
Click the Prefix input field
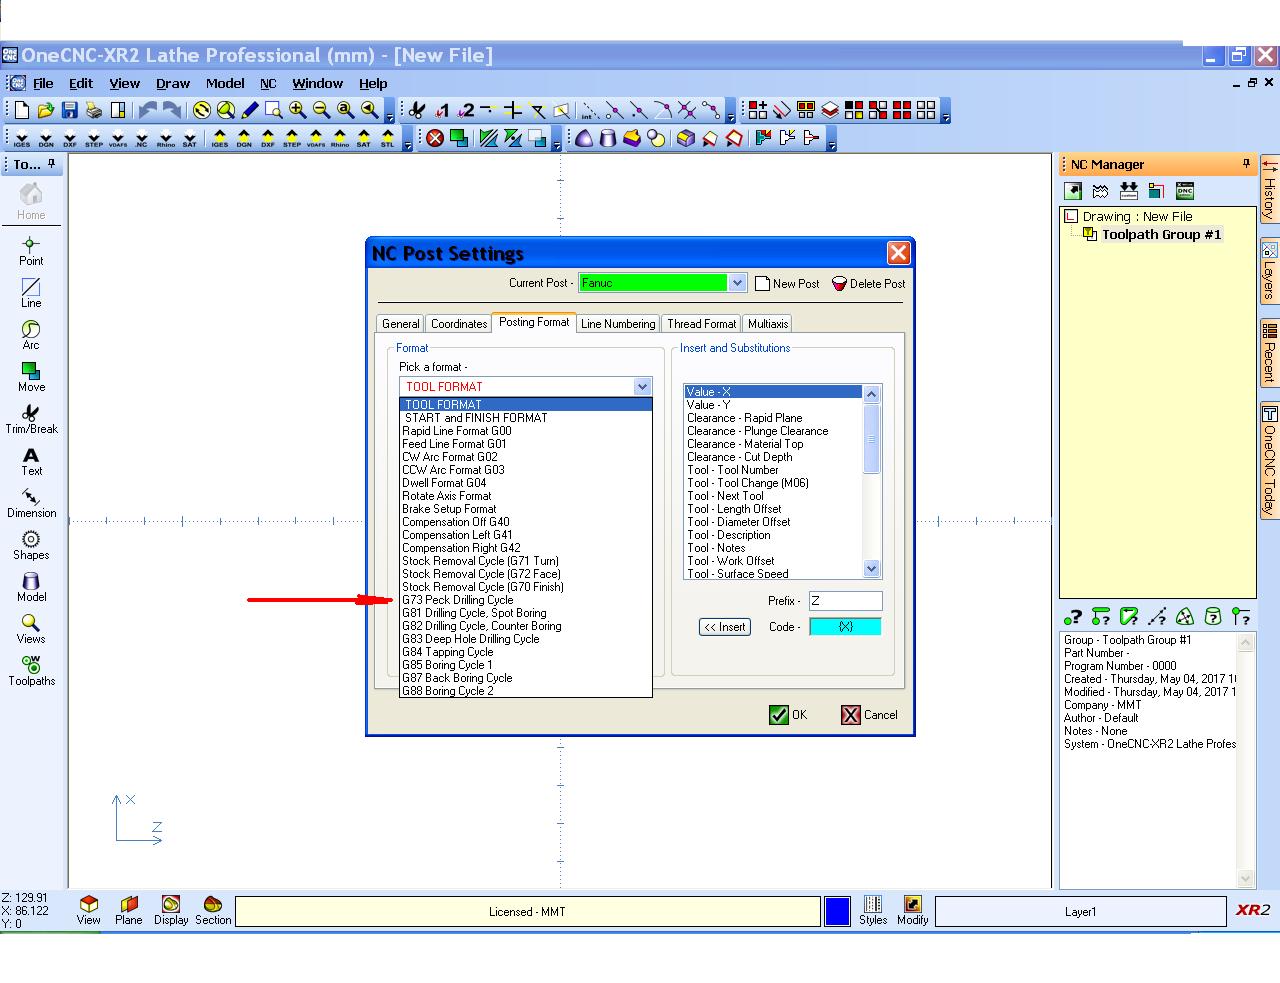point(845,601)
